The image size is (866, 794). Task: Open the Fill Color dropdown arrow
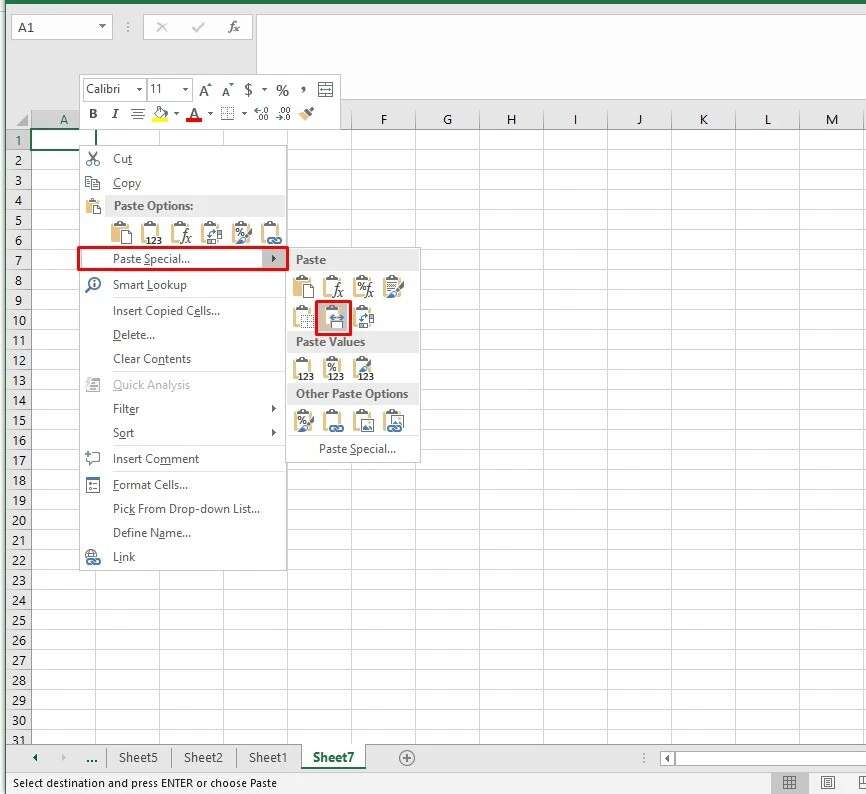coord(176,114)
